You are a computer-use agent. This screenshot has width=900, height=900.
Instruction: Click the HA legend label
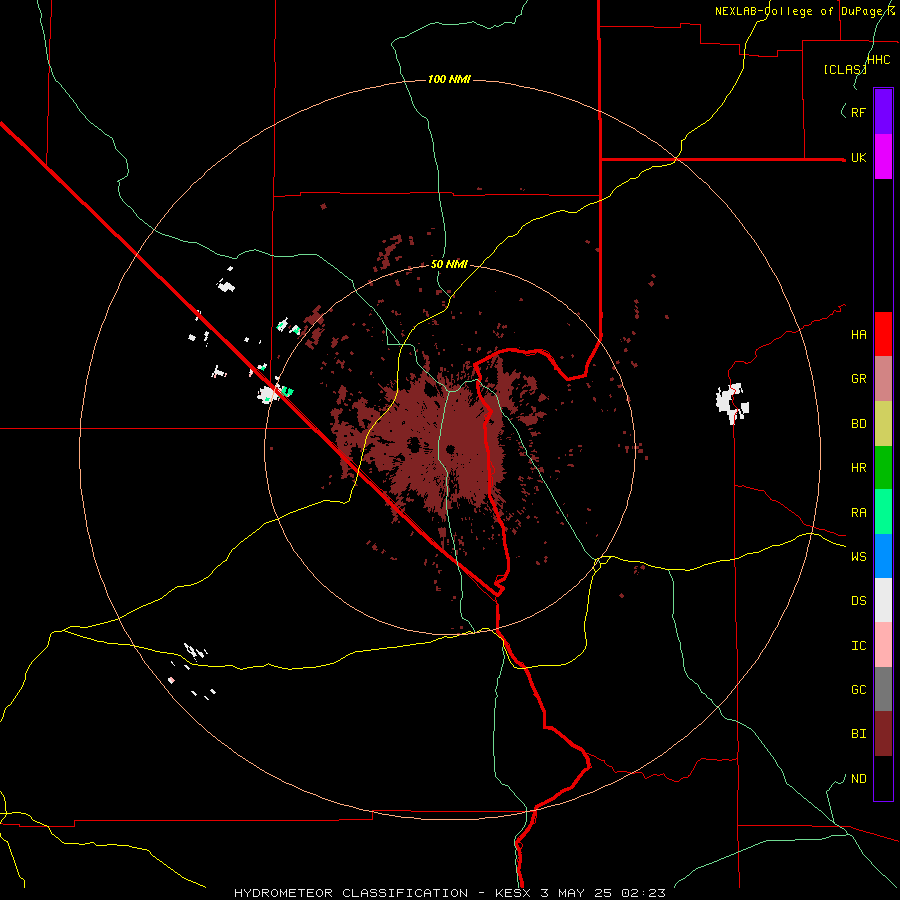(x=858, y=335)
